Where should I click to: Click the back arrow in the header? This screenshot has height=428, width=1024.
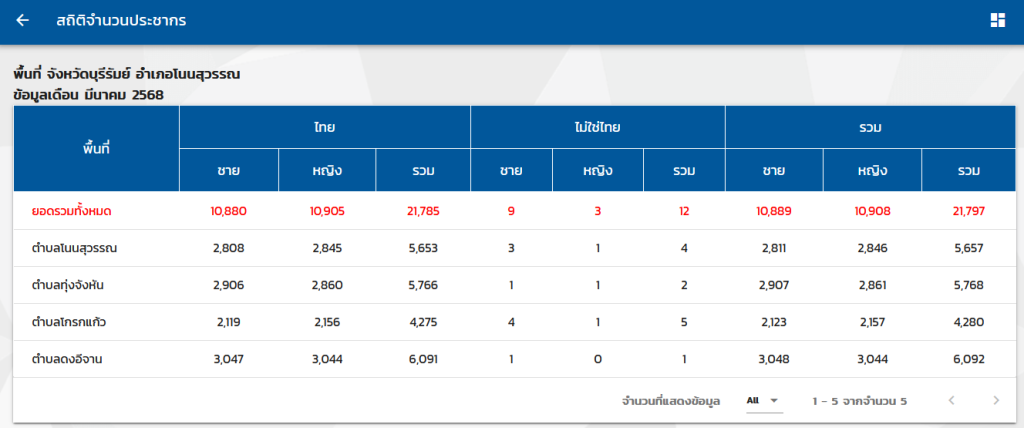(x=23, y=20)
